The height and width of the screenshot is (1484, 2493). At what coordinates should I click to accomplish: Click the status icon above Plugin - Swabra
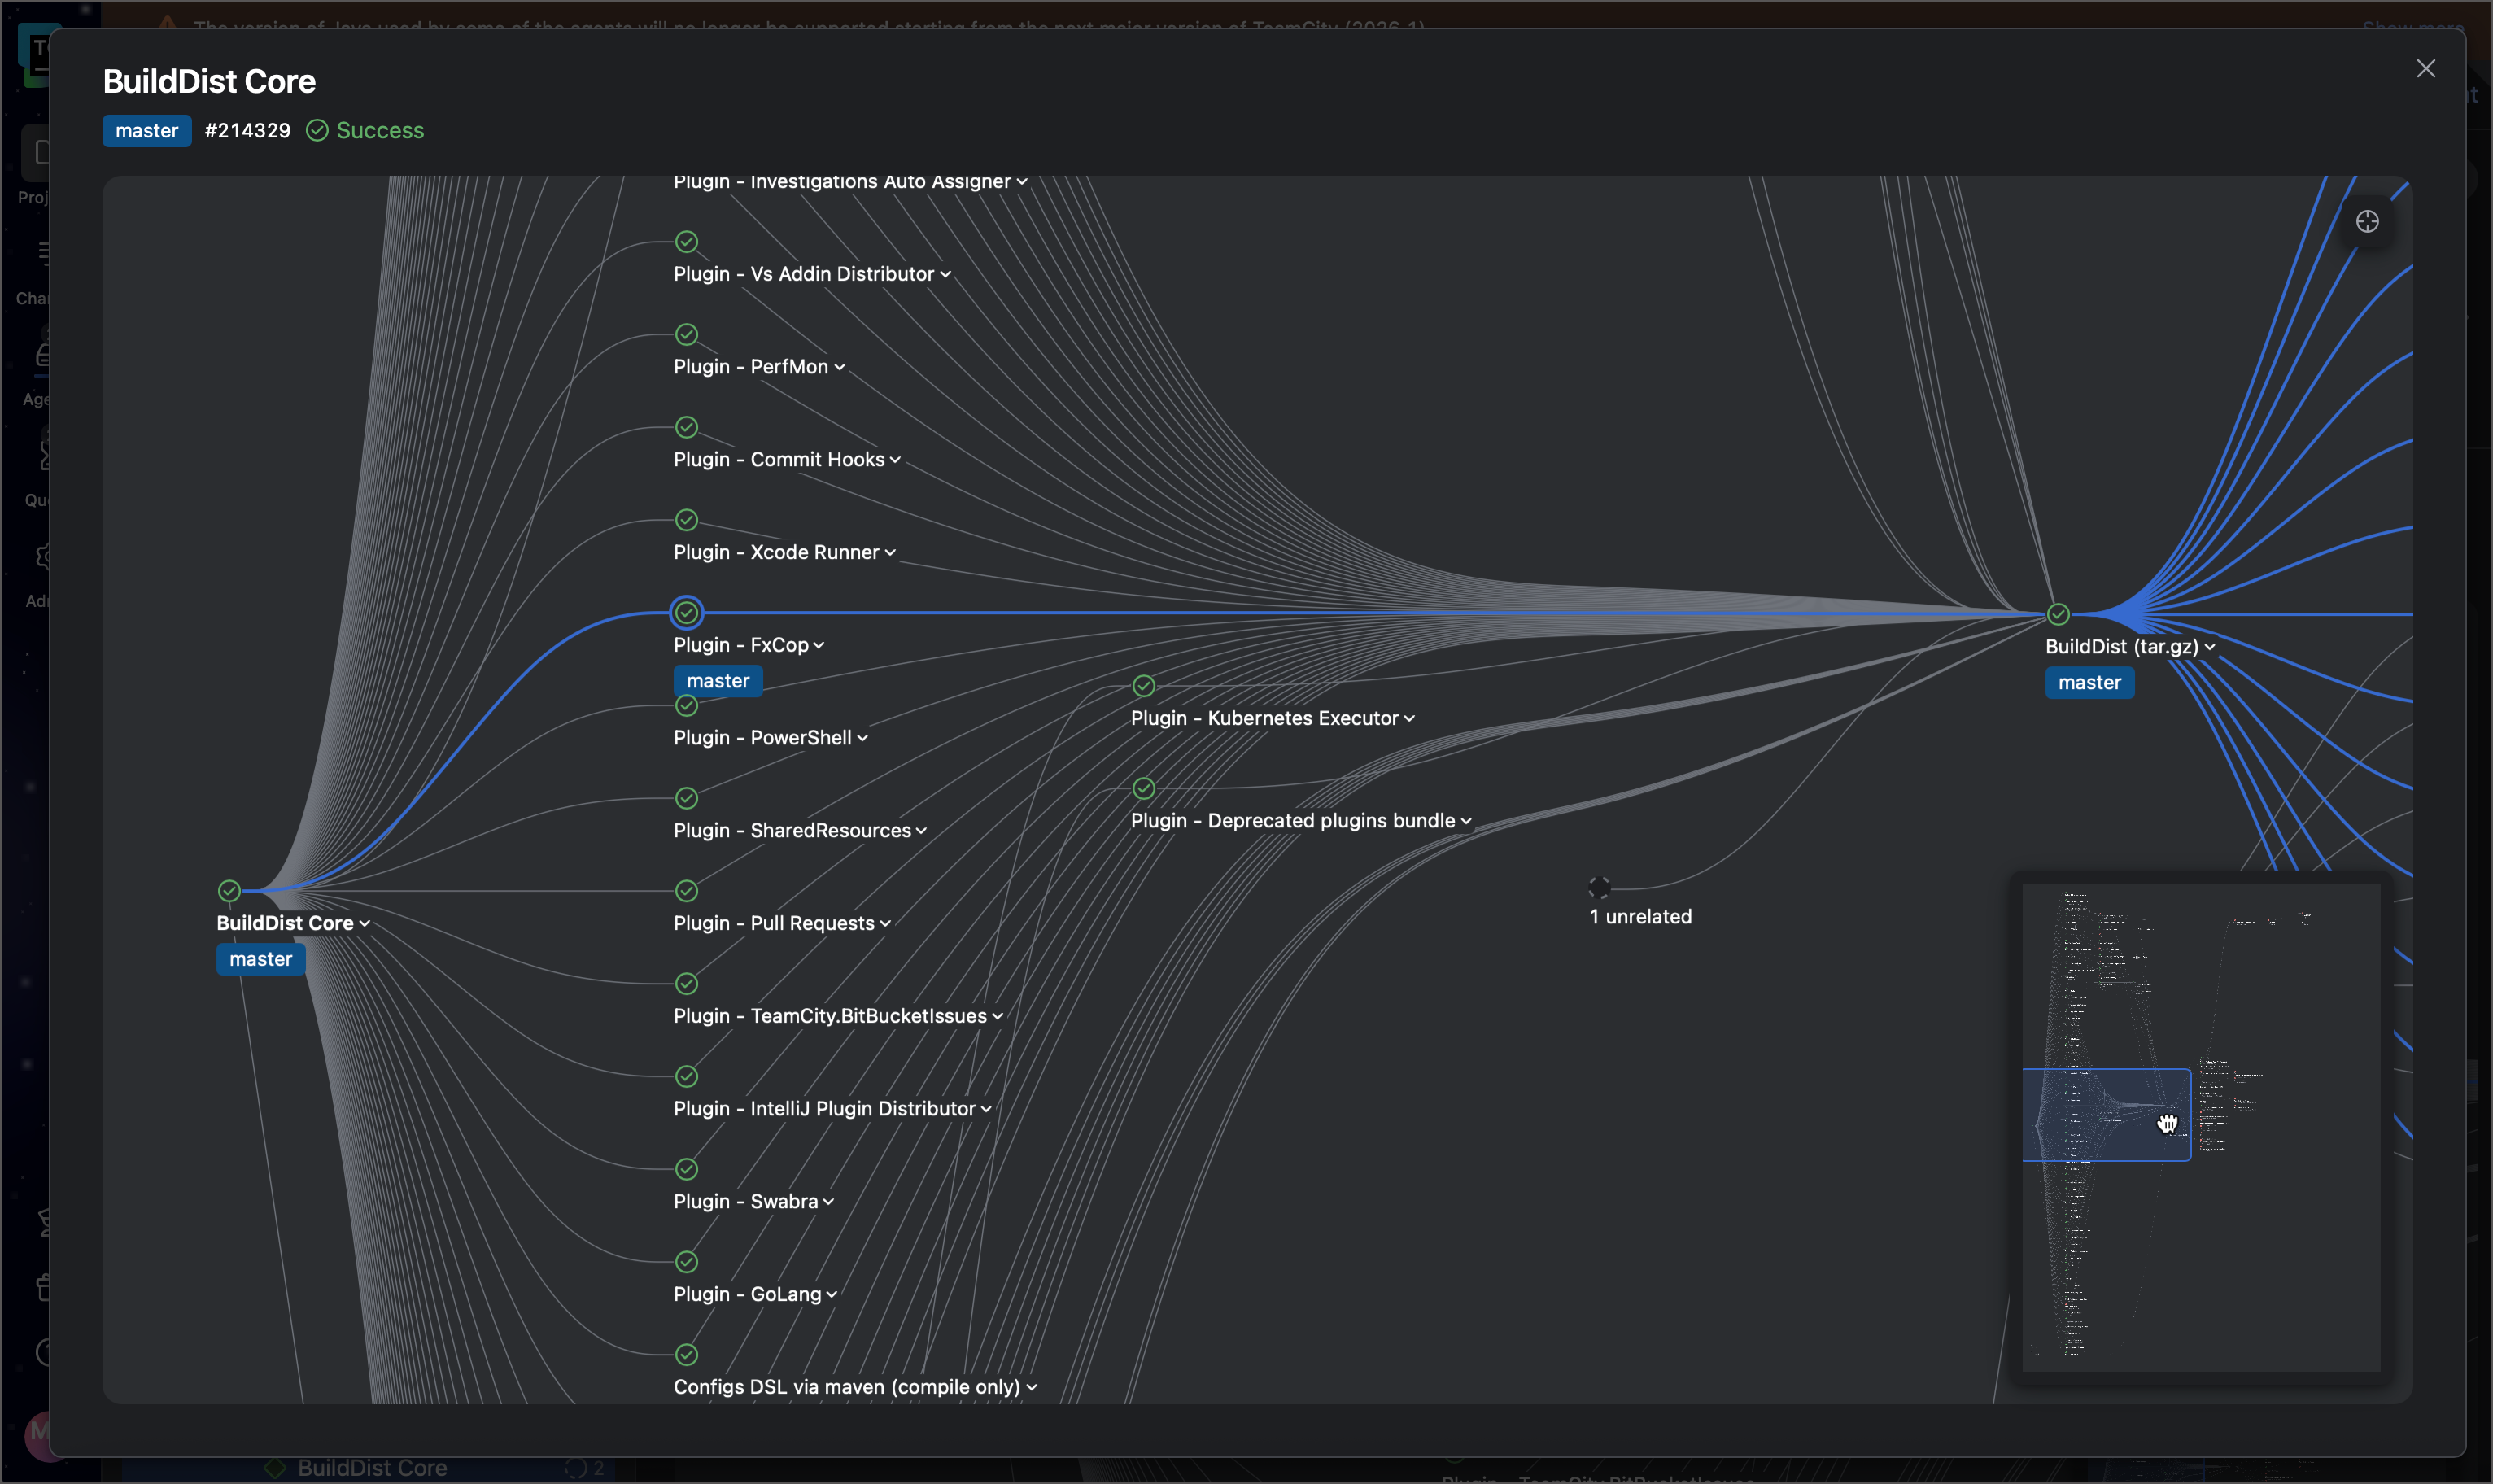pyautogui.click(x=685, y=1169)
